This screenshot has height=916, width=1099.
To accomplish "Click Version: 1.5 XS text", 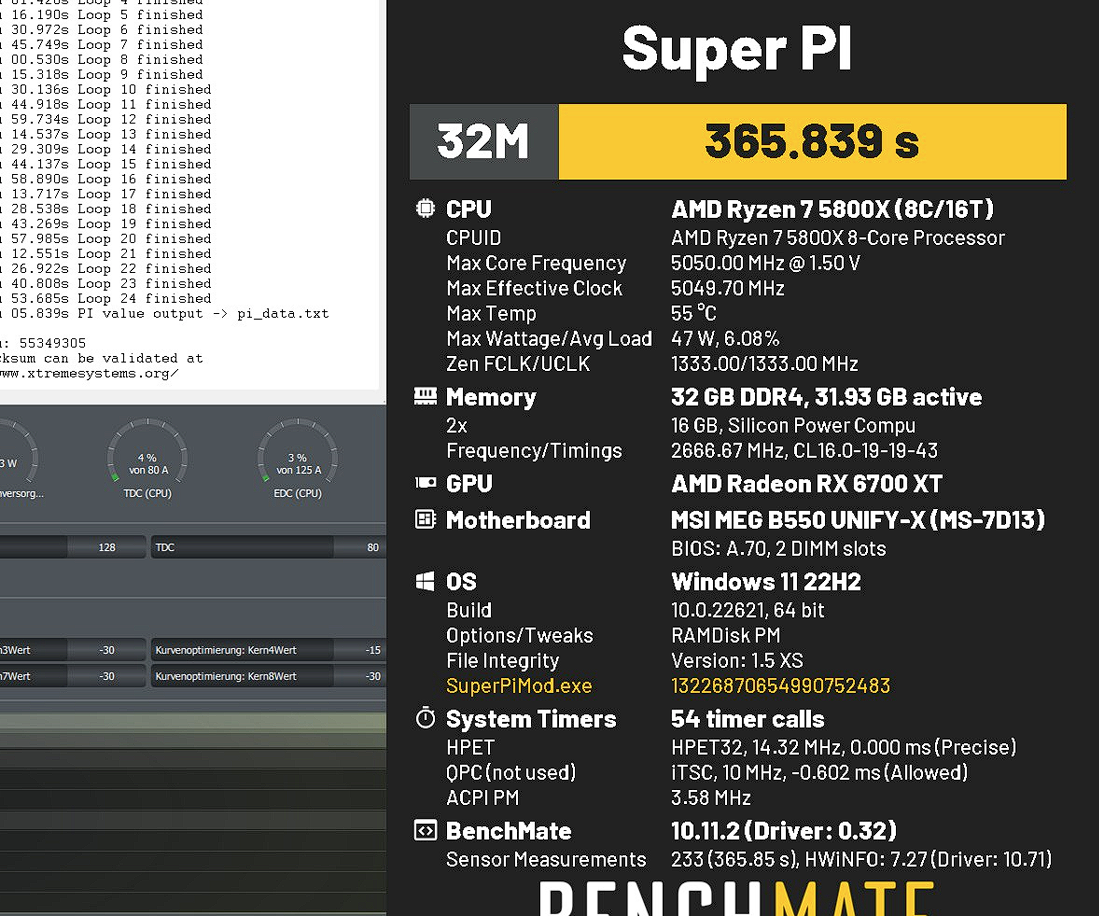I will pos(737,661).
